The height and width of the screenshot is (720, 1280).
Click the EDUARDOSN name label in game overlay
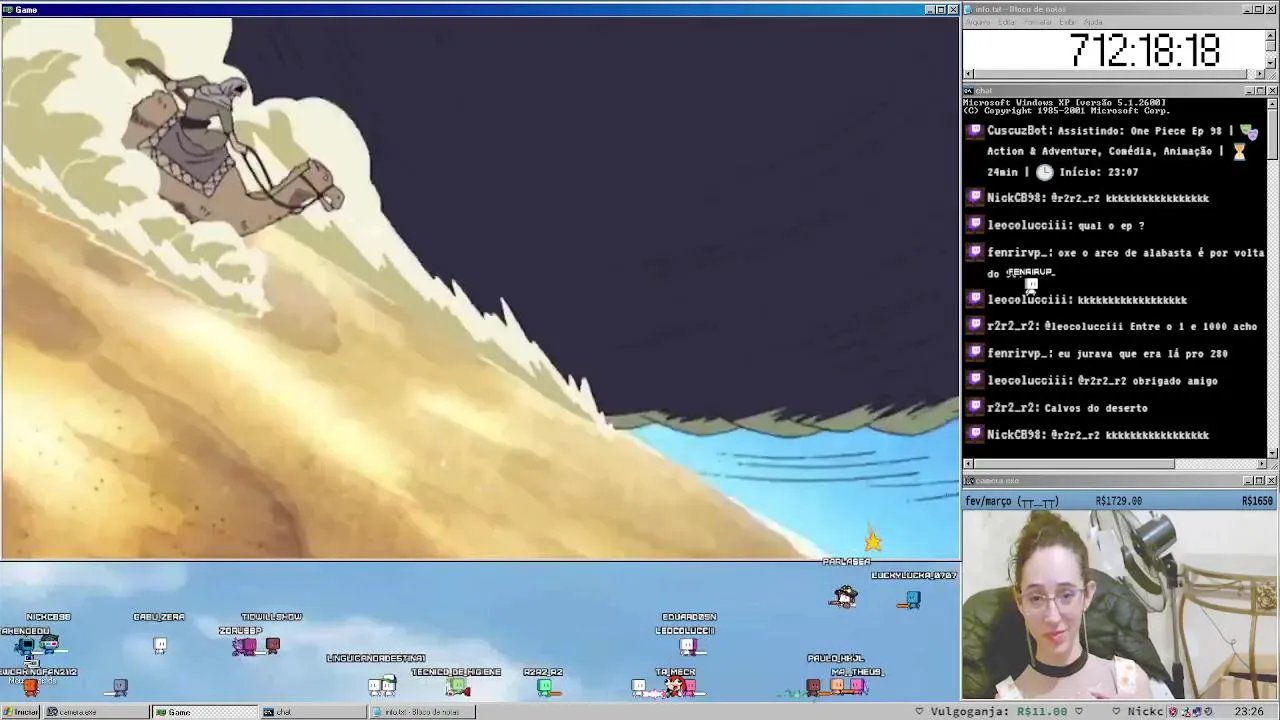pos(689,617)
